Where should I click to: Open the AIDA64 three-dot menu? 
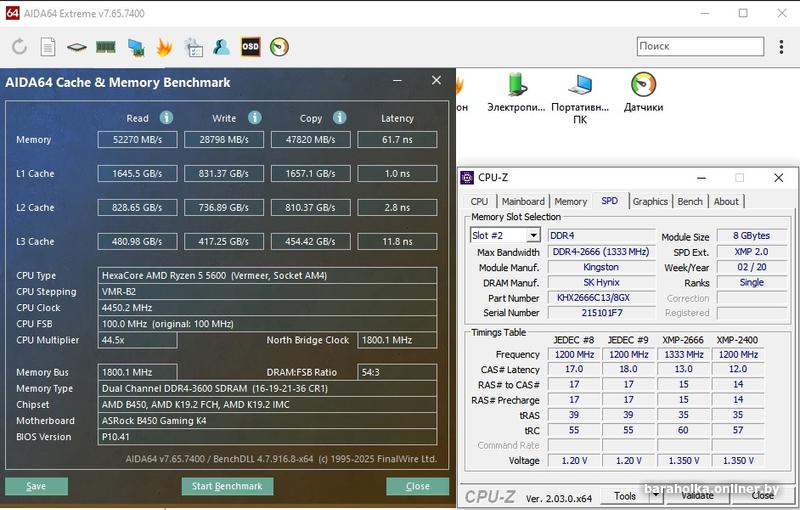coord(781,47)
